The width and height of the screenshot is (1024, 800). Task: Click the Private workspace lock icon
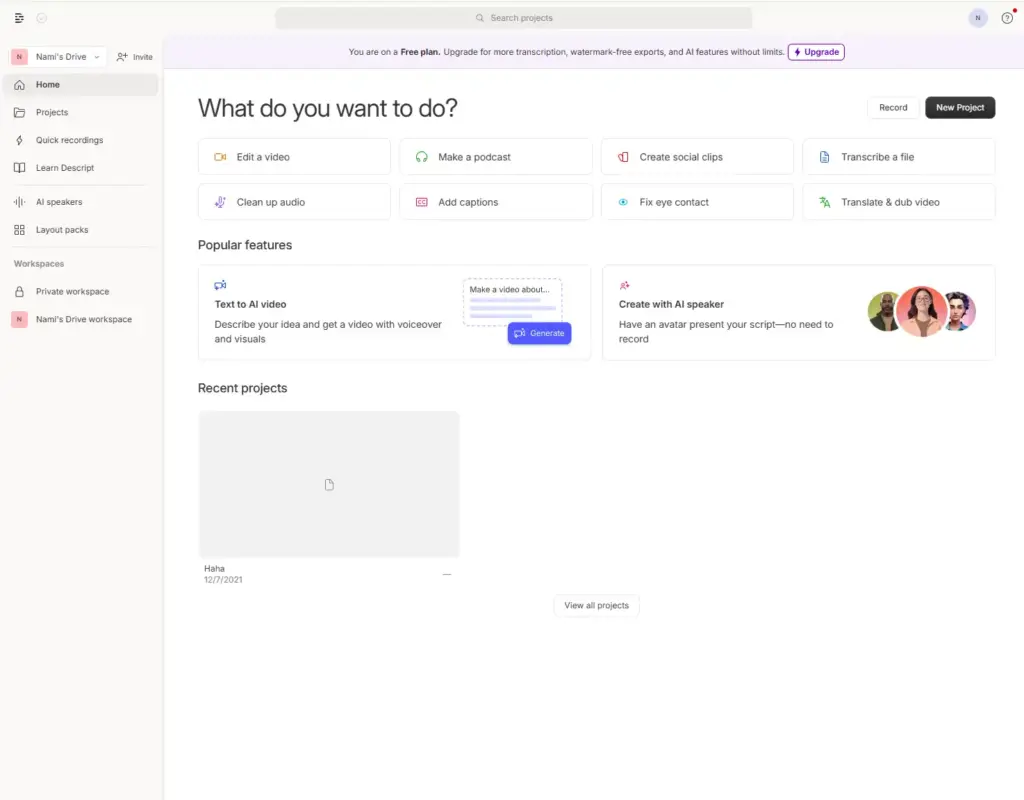20,292
